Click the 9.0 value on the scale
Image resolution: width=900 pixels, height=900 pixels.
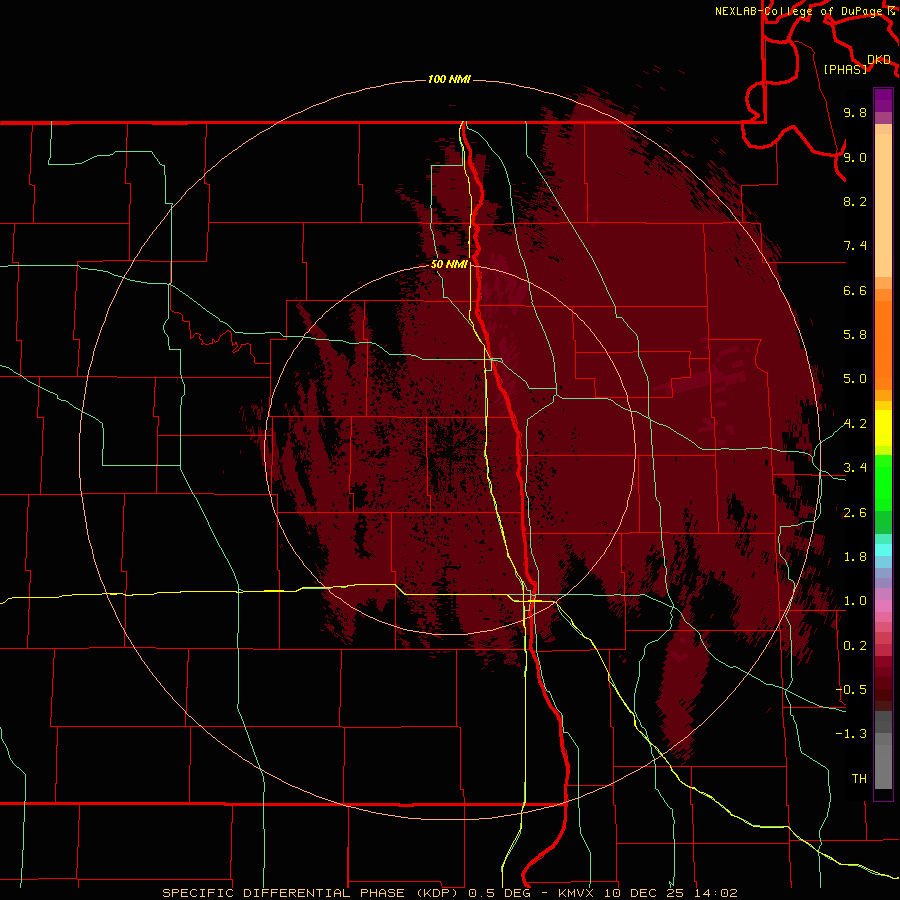tap(855, 157)
